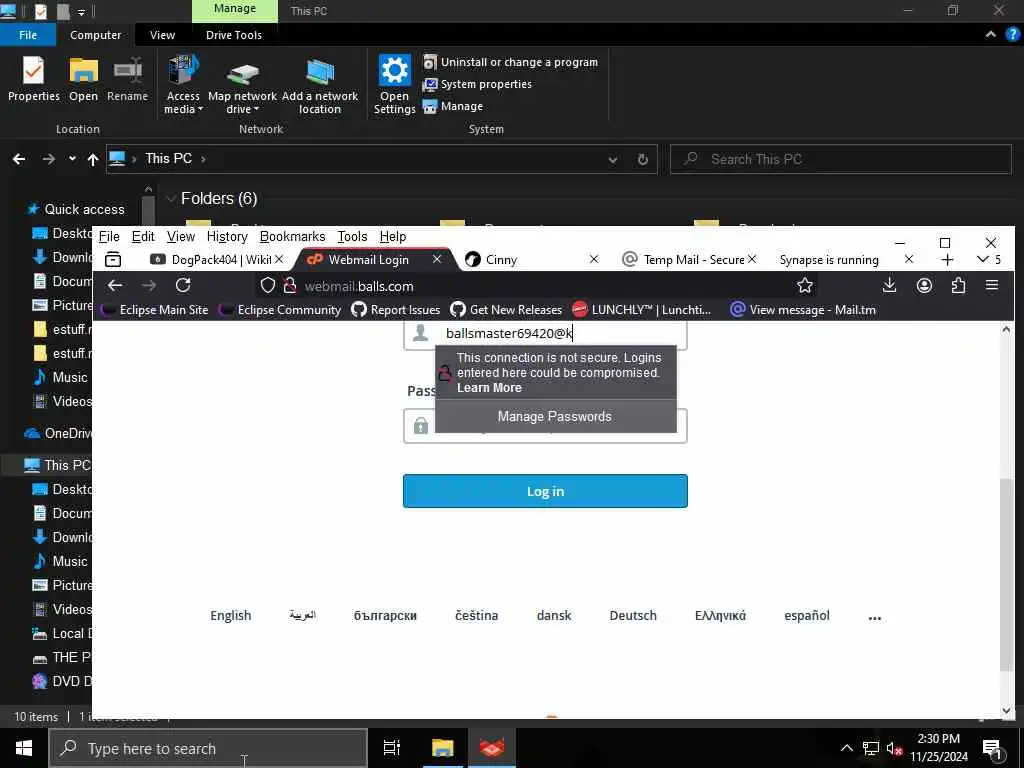Click the blue help question mark icon in File Explorer
This screenshot has height=768, width=1024.
click(x=1012, y=35)
